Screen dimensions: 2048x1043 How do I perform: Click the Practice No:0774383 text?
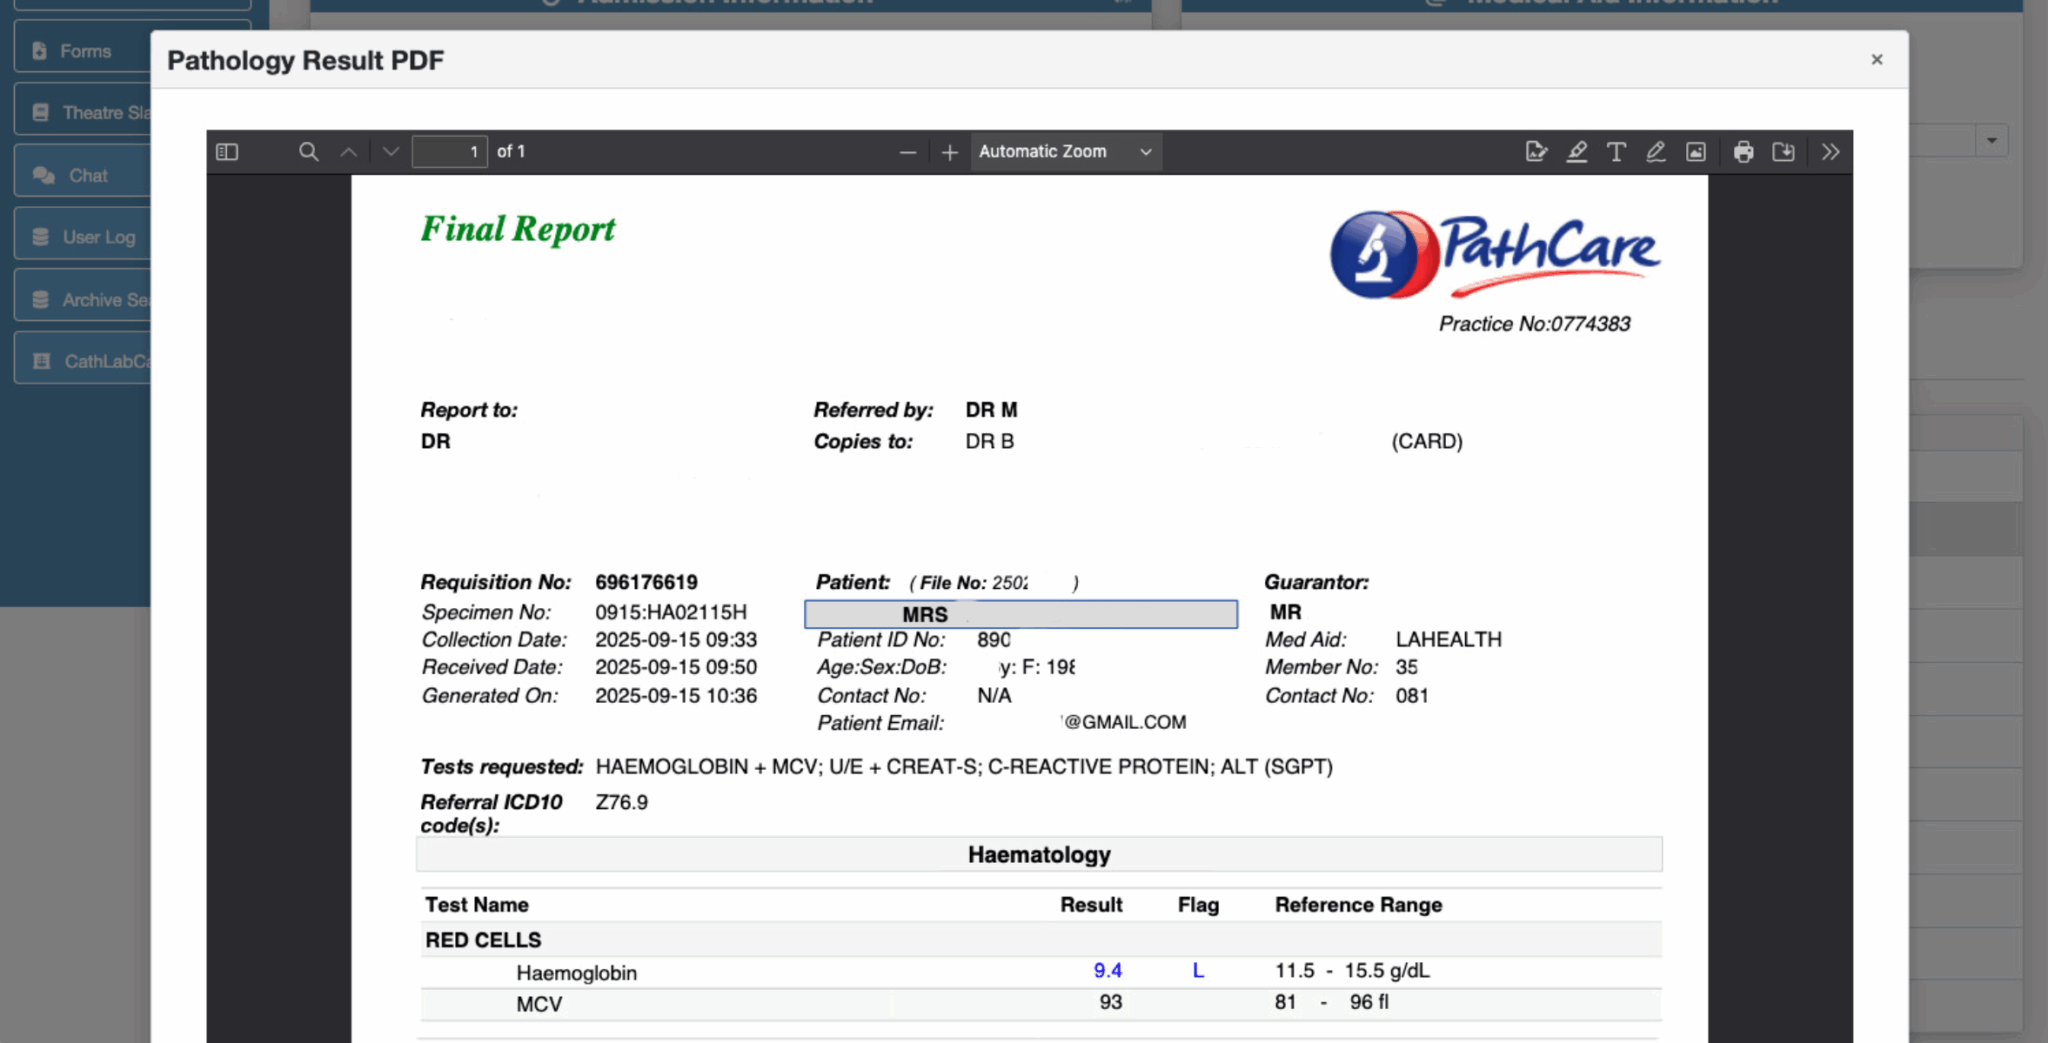point(1534,324)
